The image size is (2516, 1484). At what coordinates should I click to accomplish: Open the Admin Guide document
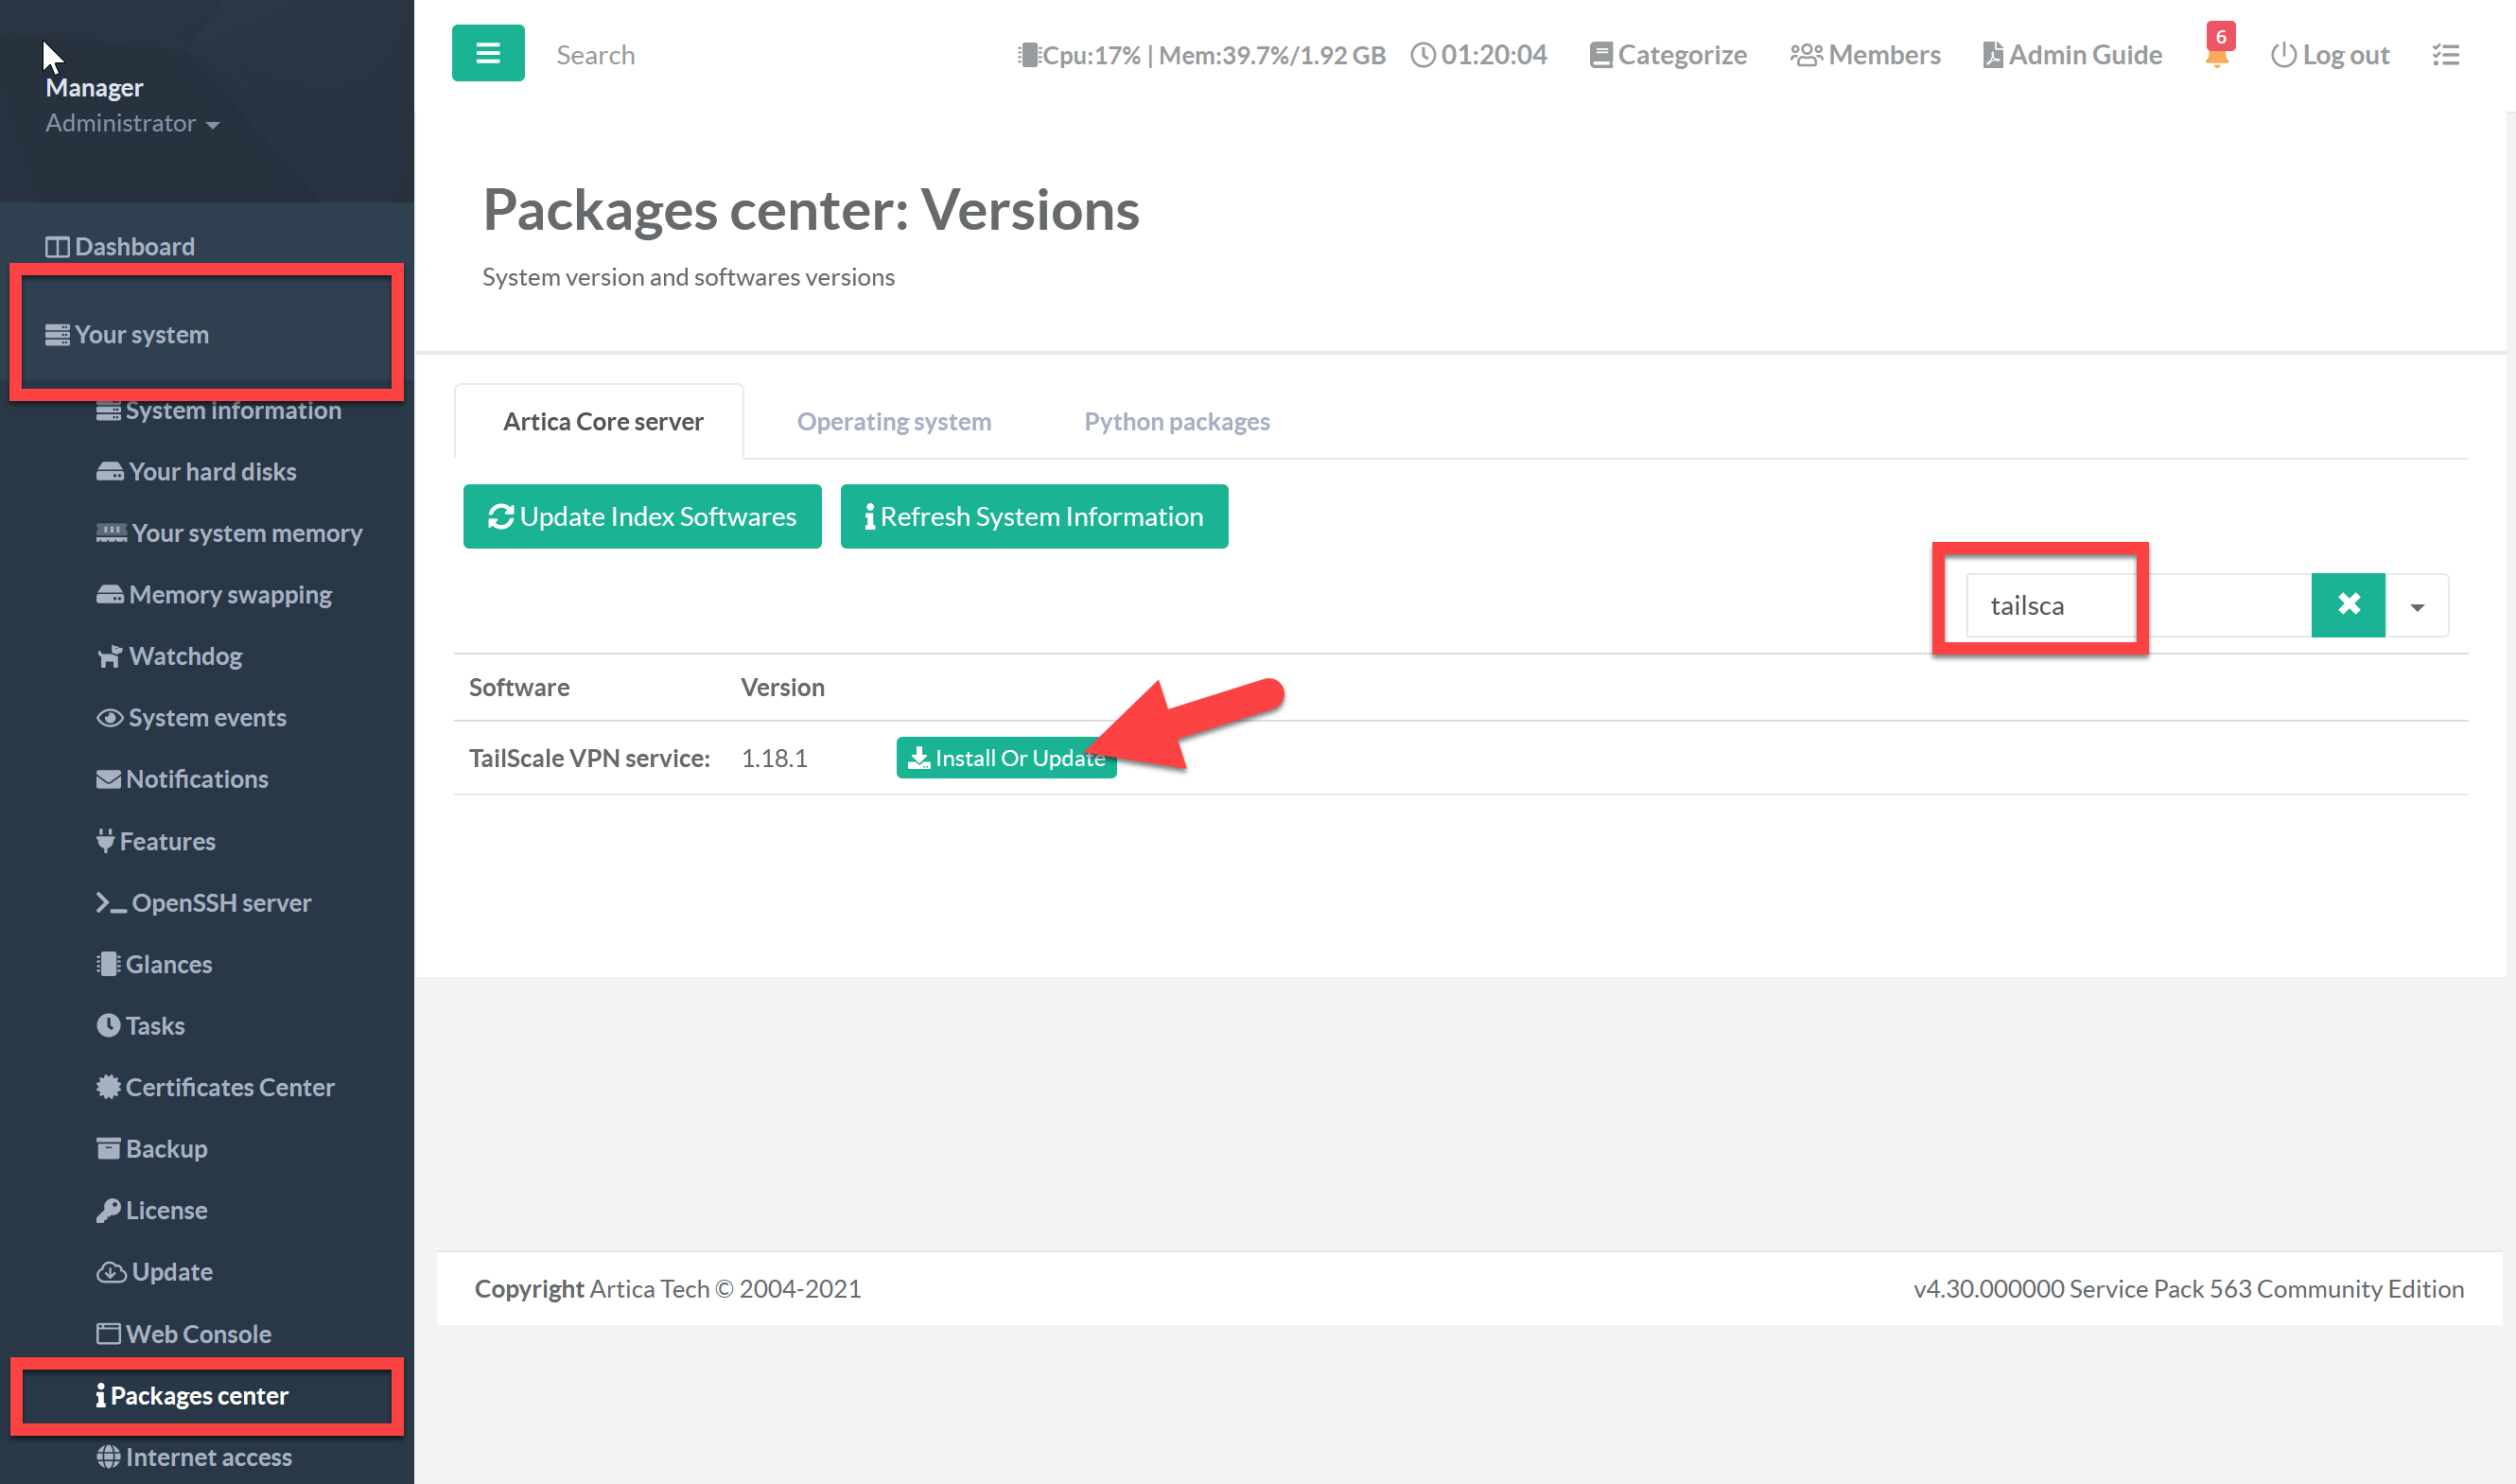tap(2072, 55)
